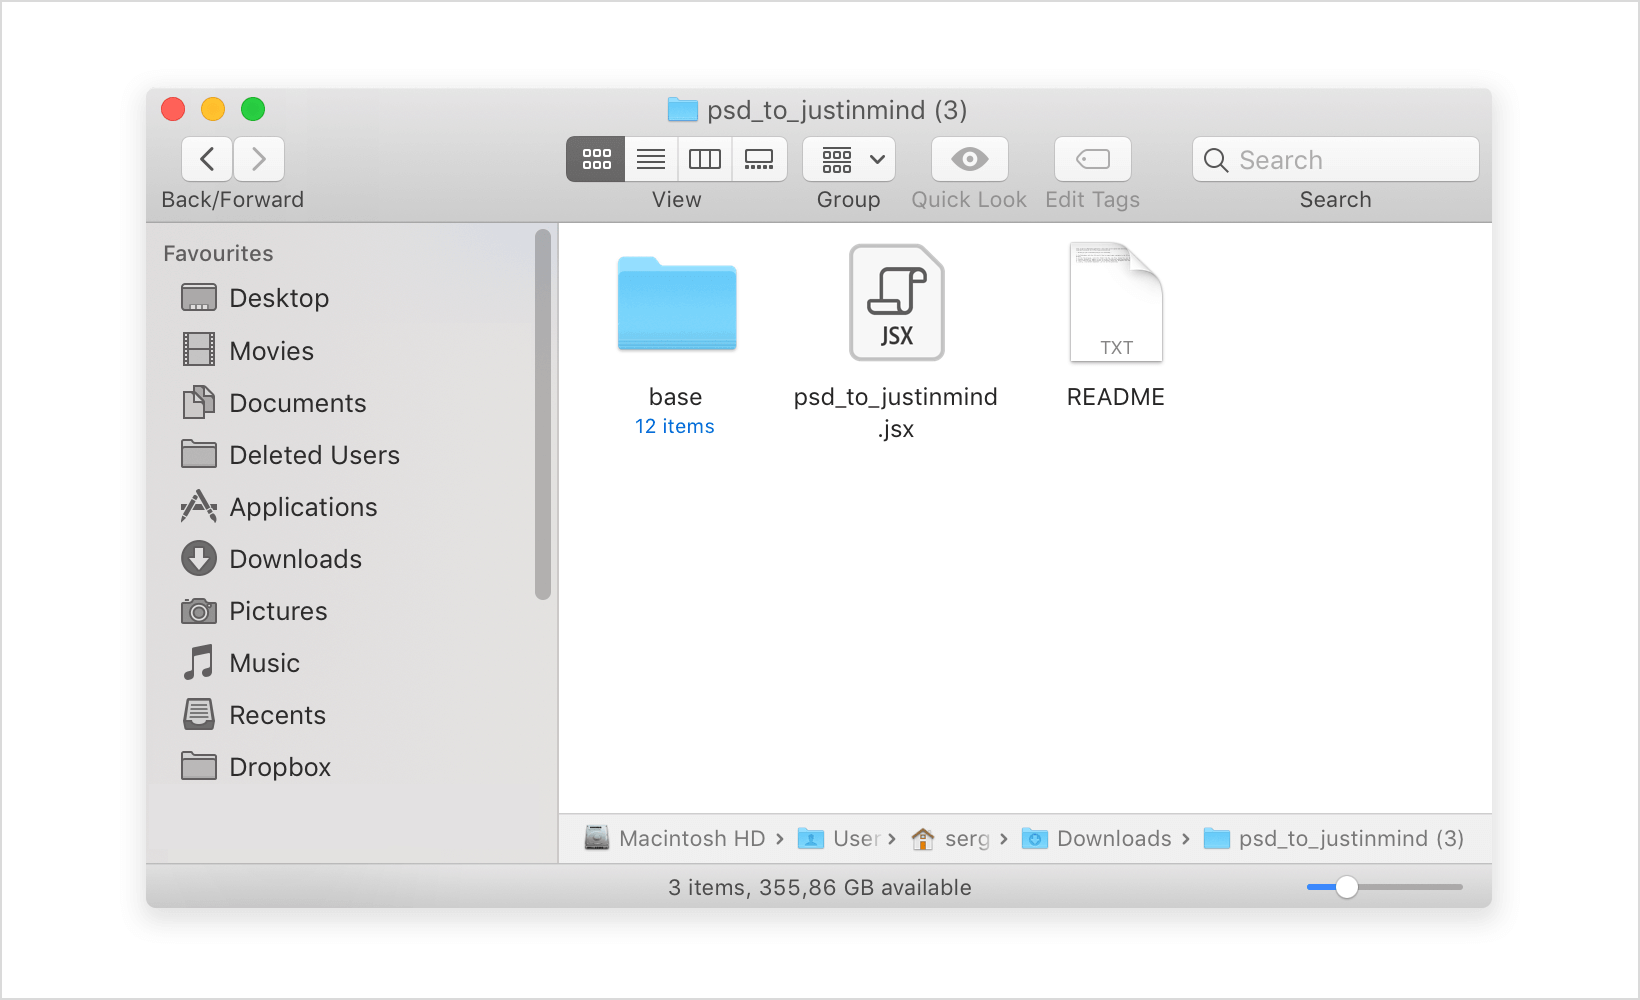Select the psd_to_justinmind JSX file icon

(x=897, y=303)
